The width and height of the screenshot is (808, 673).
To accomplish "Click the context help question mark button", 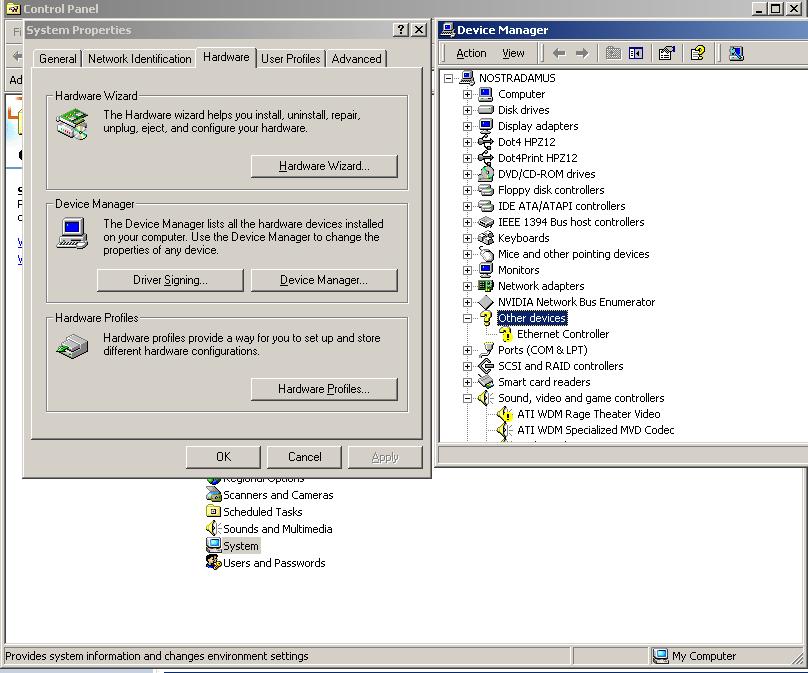I will pos(400,30).
